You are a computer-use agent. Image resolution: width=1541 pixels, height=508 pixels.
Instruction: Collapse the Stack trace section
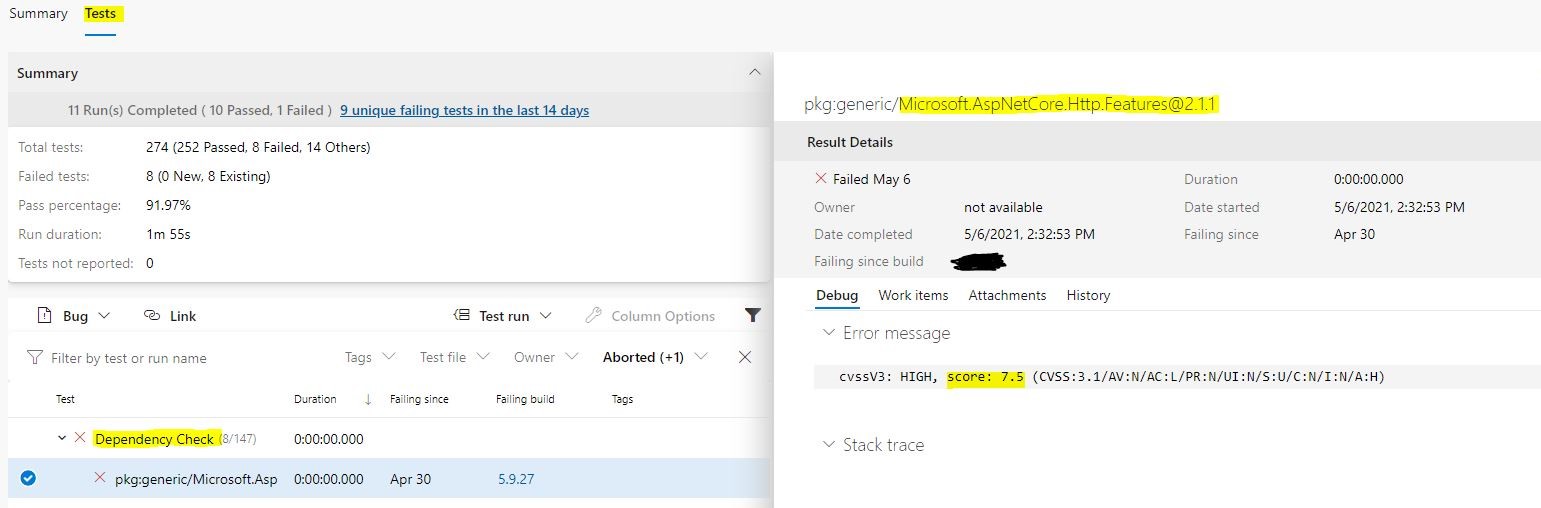coord(828,445)
